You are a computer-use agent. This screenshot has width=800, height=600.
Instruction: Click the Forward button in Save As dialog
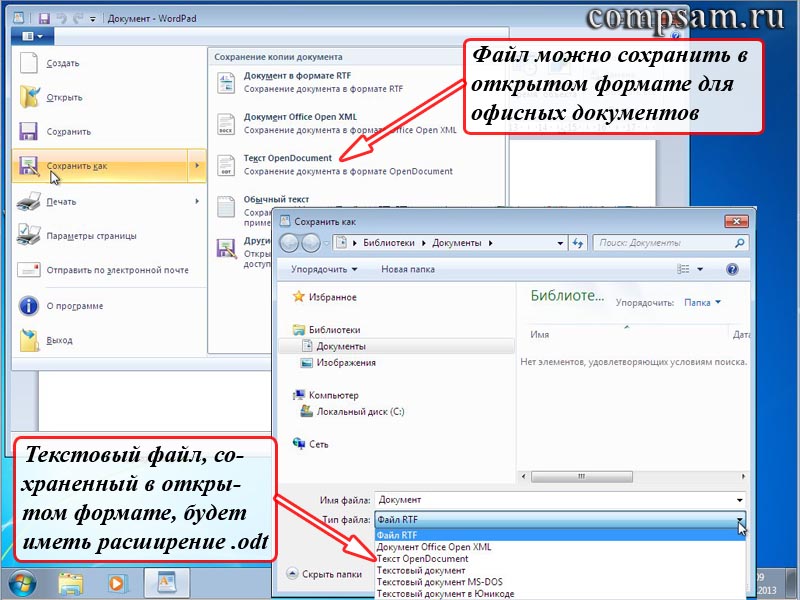[x=311, y=243]
